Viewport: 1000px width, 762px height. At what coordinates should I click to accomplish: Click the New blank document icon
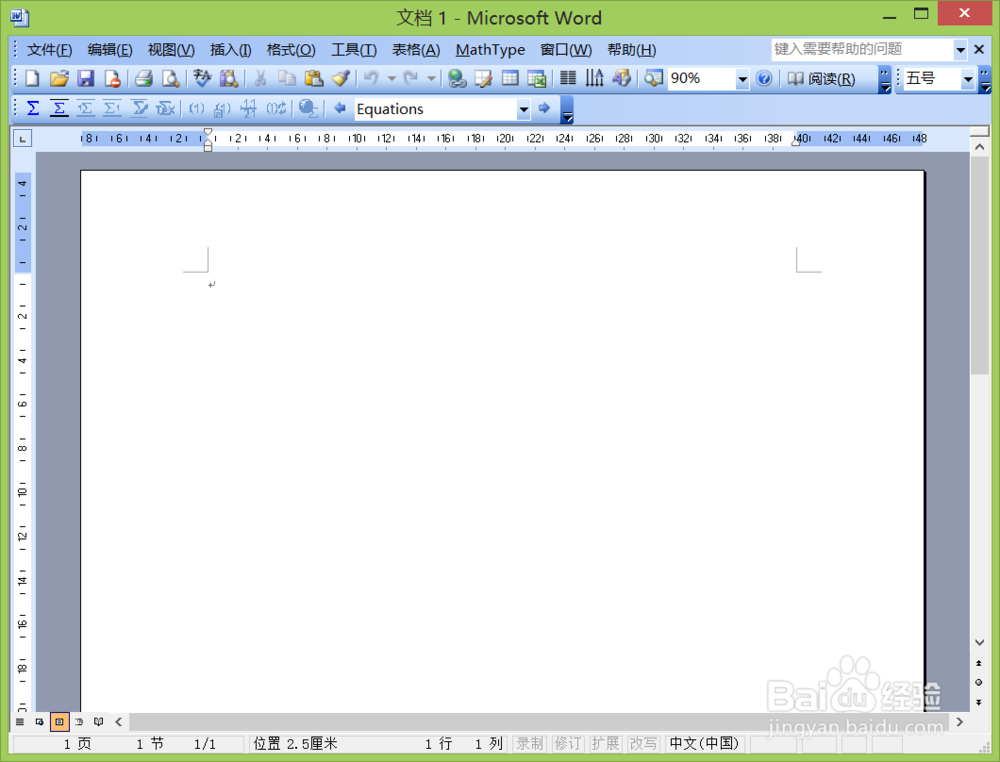point(32,78)
